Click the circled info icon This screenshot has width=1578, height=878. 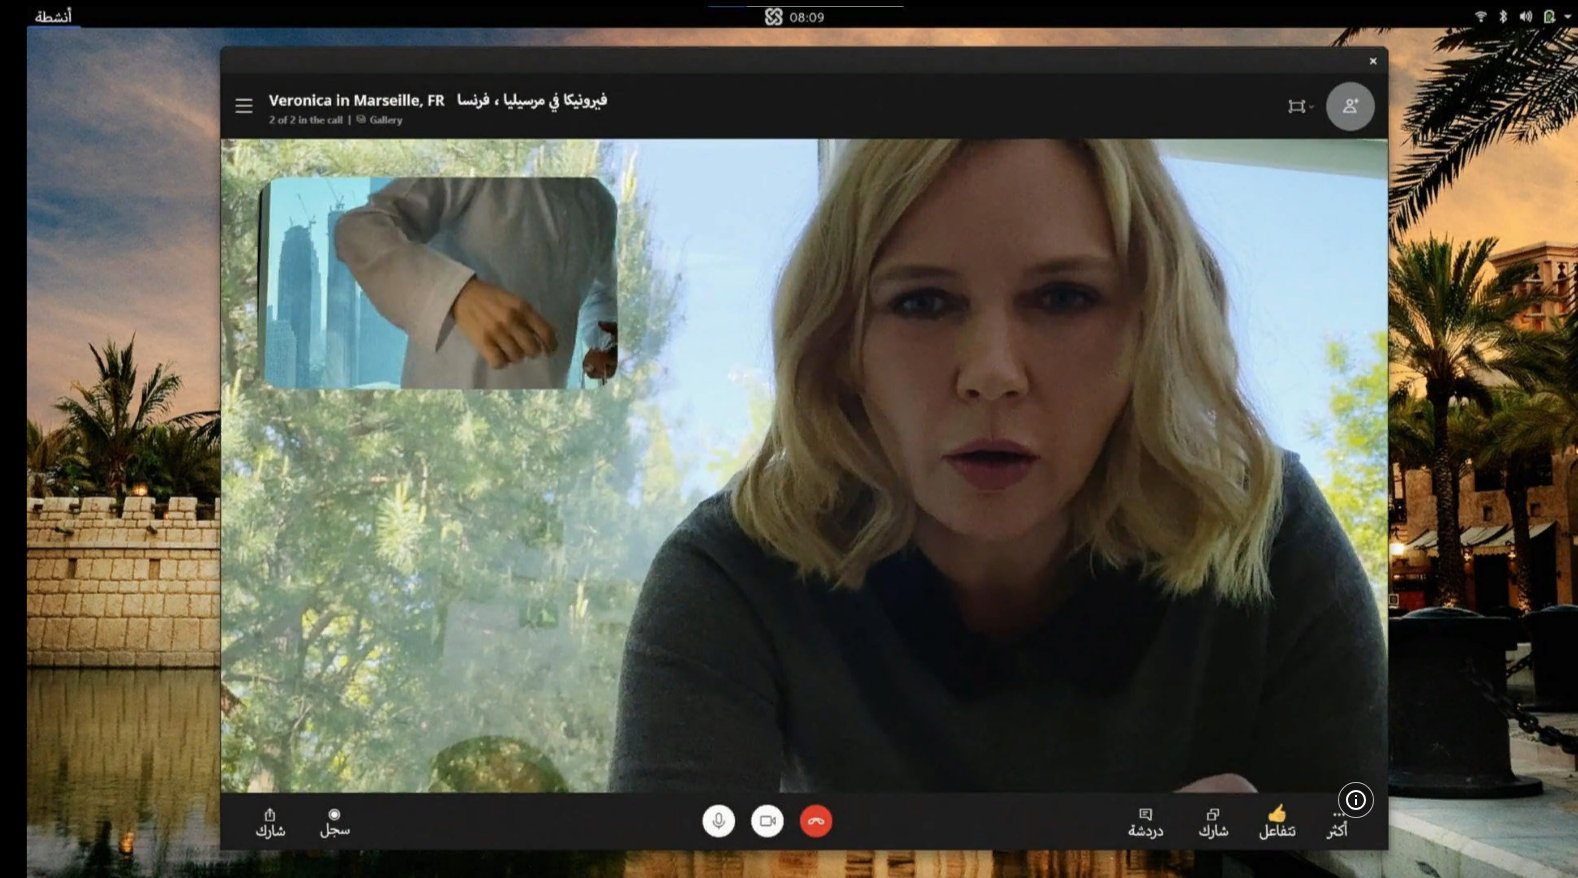(x=1355, y=800)
